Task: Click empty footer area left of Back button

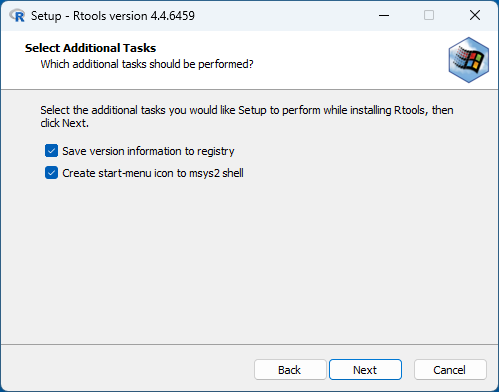Action: click(x=127, y=369)
